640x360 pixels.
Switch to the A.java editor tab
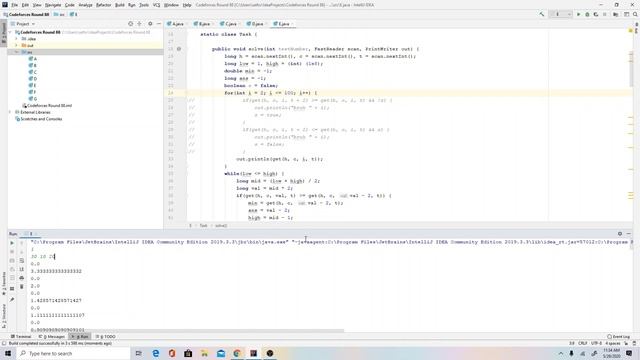click(x=176, y=24)
